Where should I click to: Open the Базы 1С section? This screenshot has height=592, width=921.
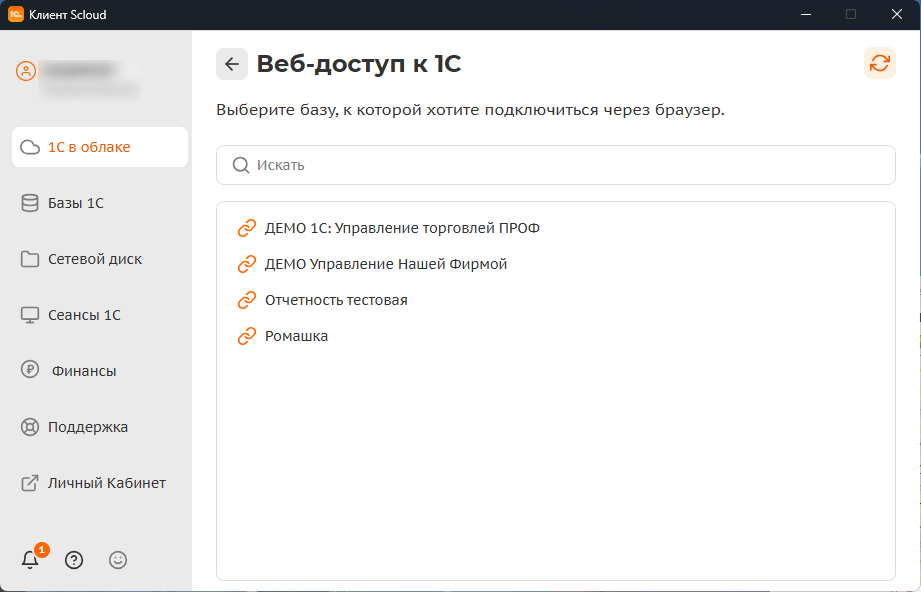100,203
